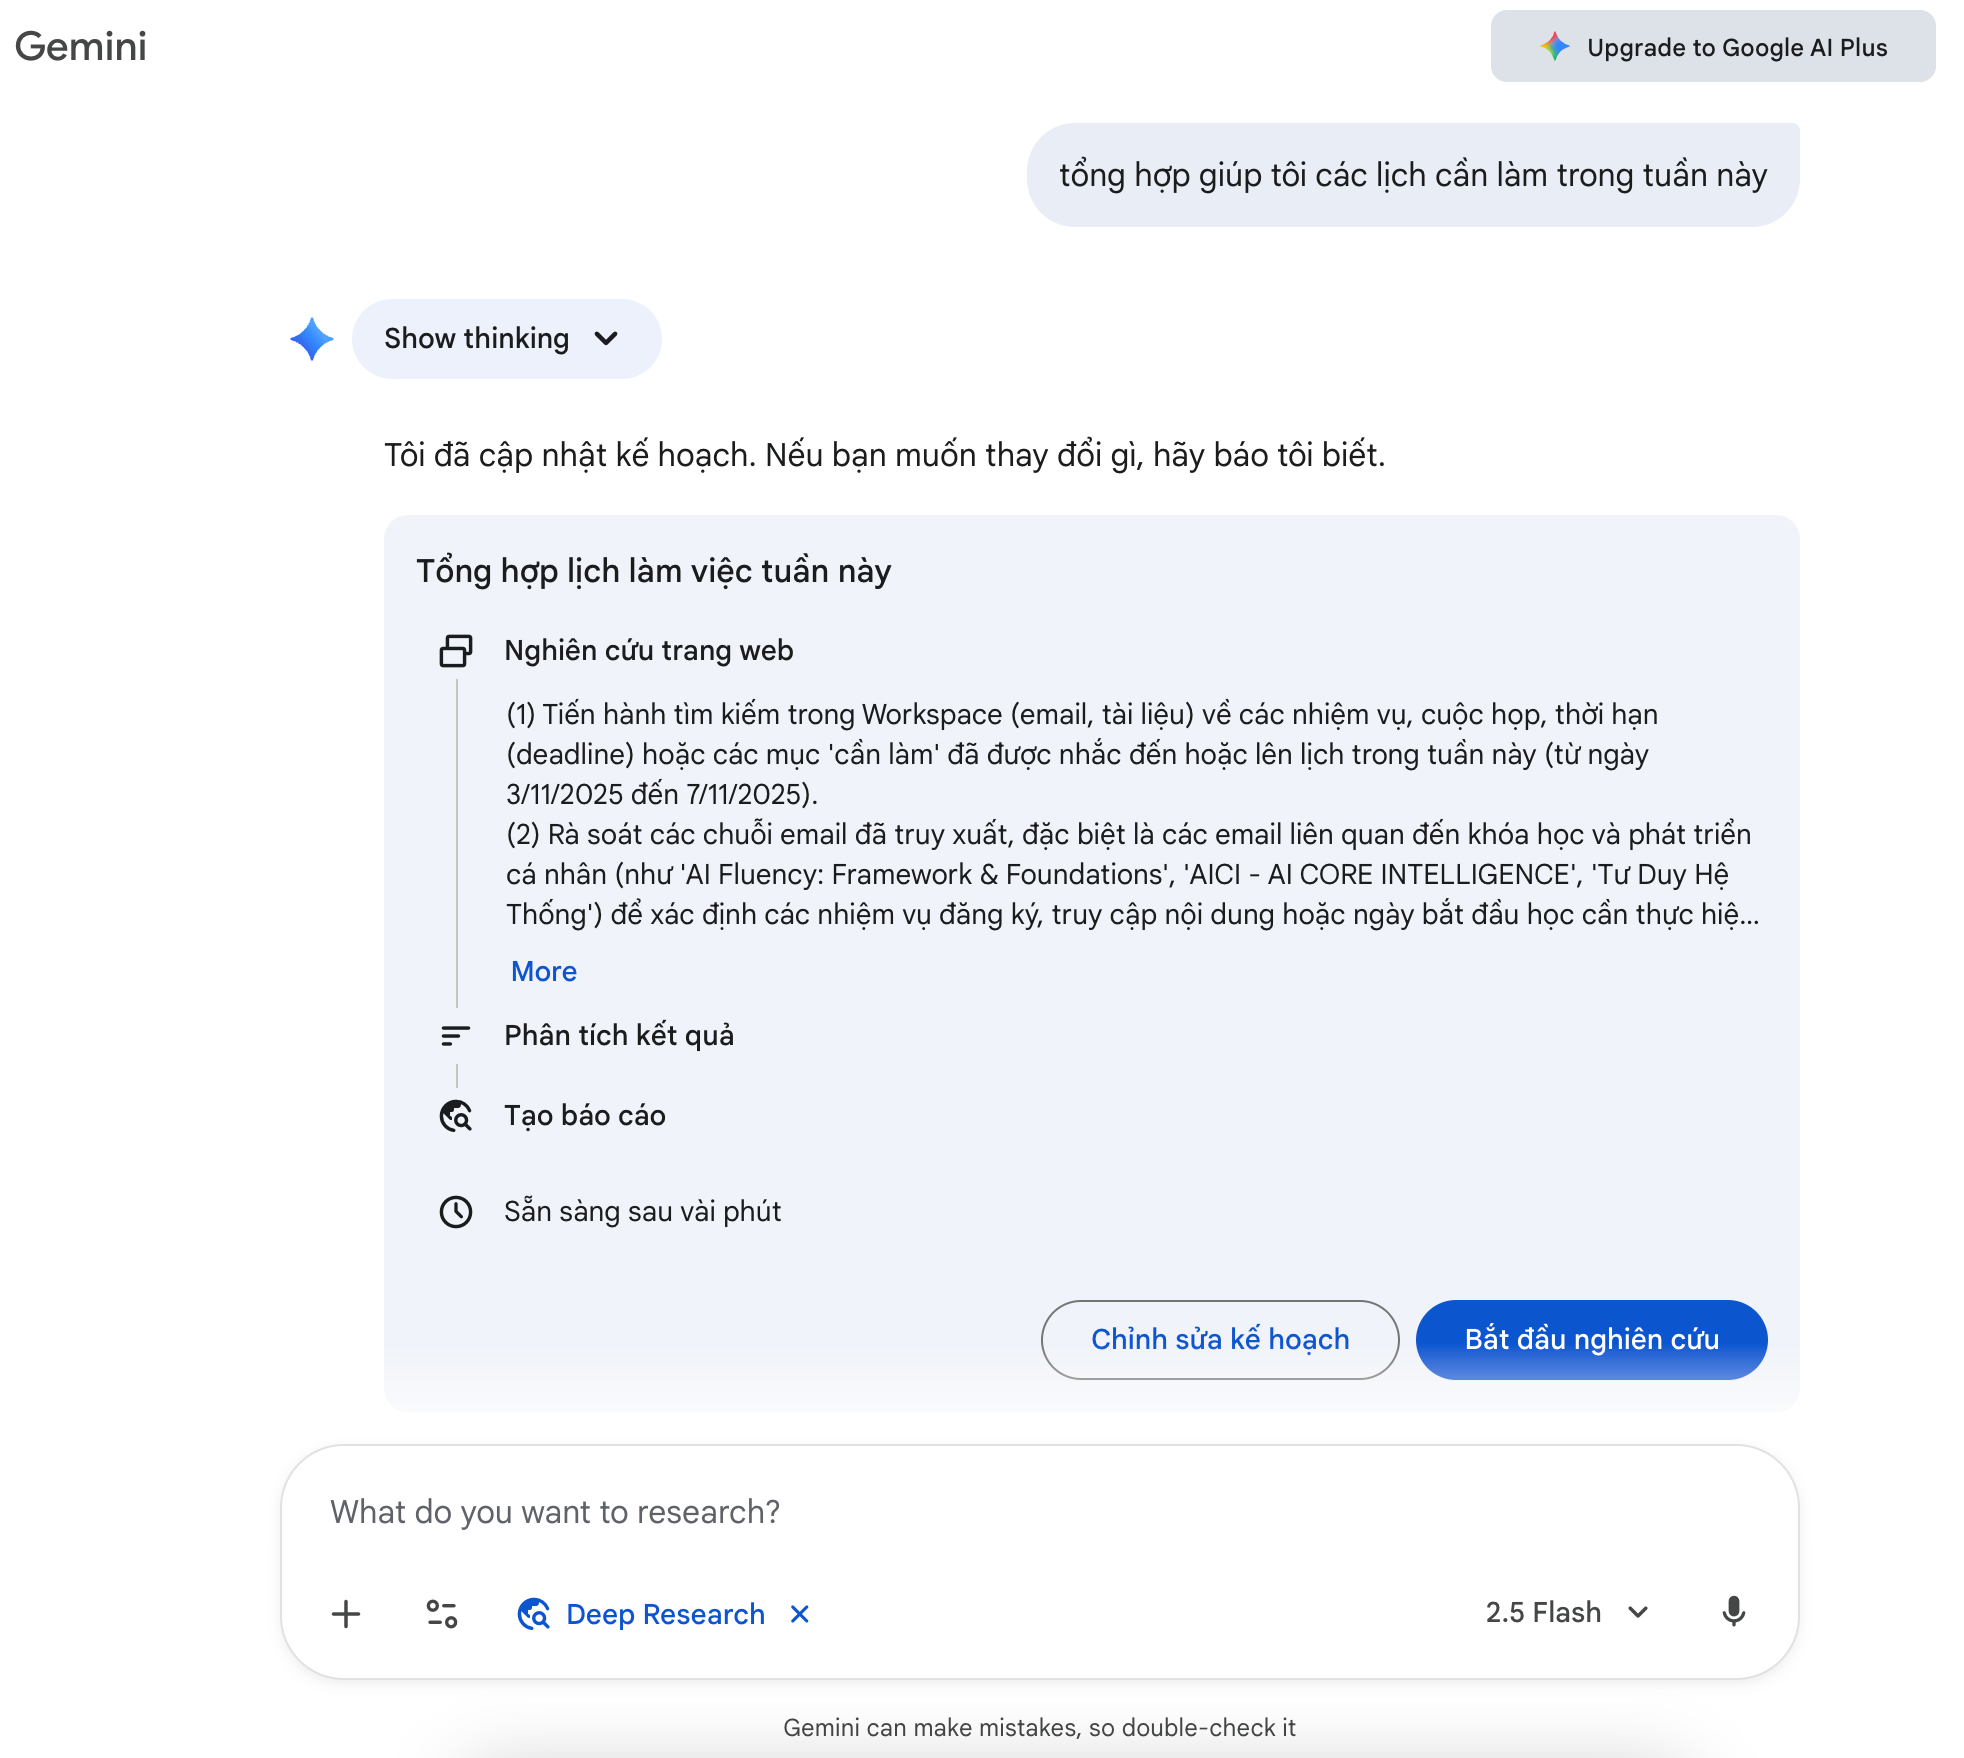Image resolution: width=1964 pixels, height=1758 pixels.
Task: Click the 'Nghiên cứu trang web' windows icon
Action: click(x=456, y=650)
